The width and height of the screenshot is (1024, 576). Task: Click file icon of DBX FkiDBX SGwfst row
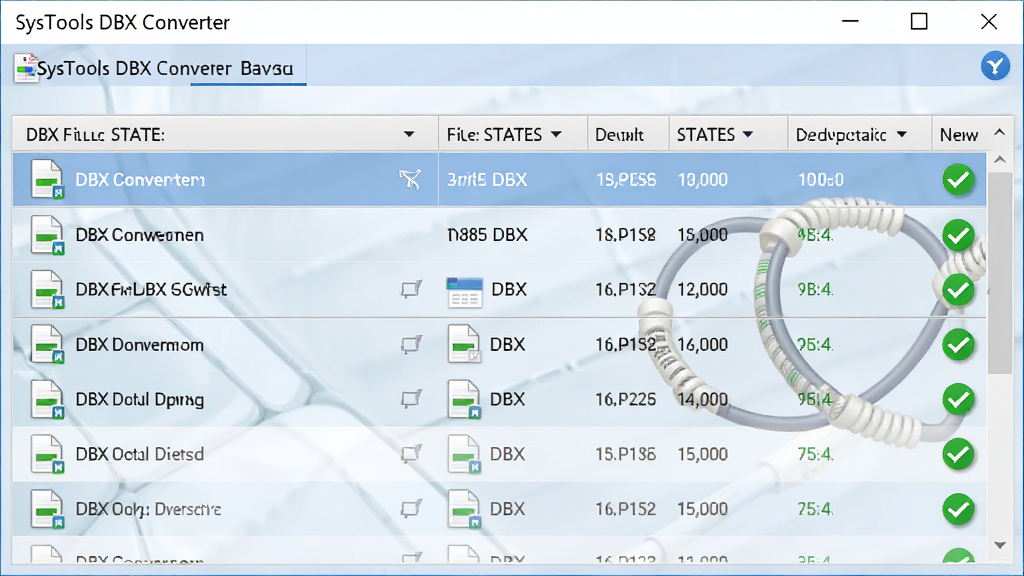click(x=47, y=289)
